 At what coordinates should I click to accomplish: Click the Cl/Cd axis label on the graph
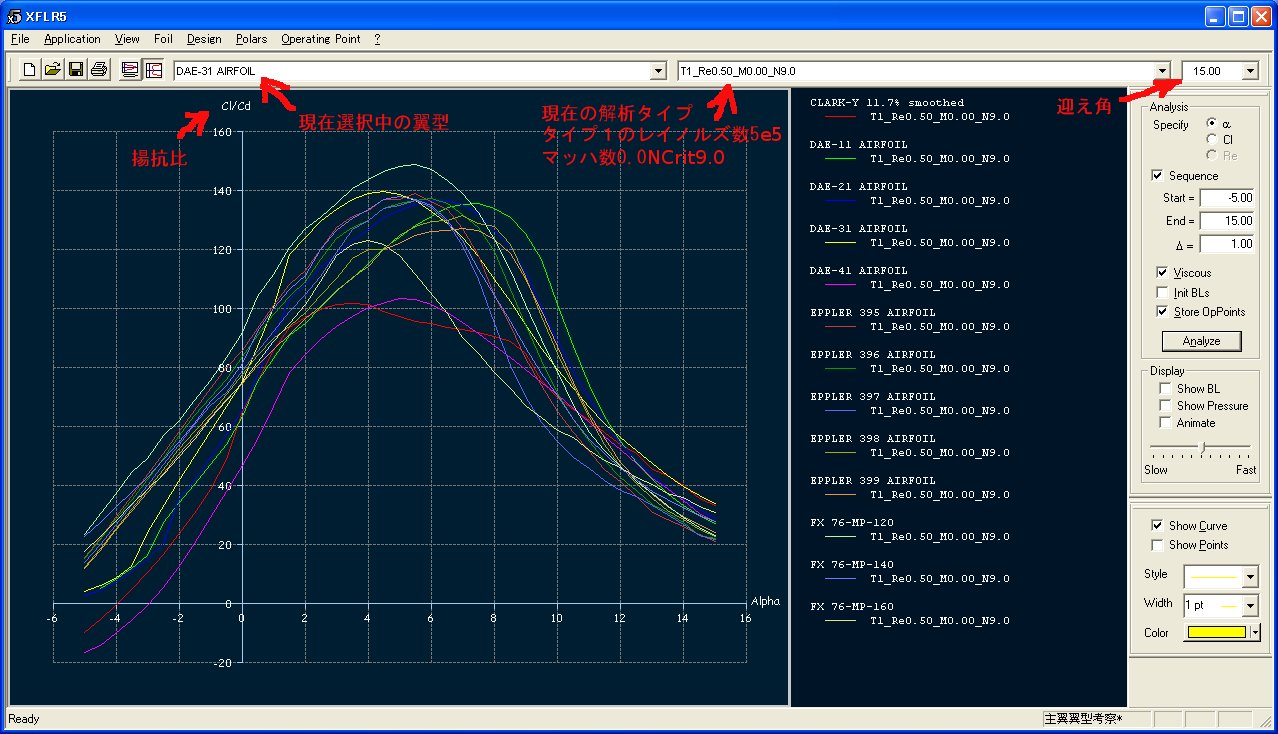[x=236, y=107]
